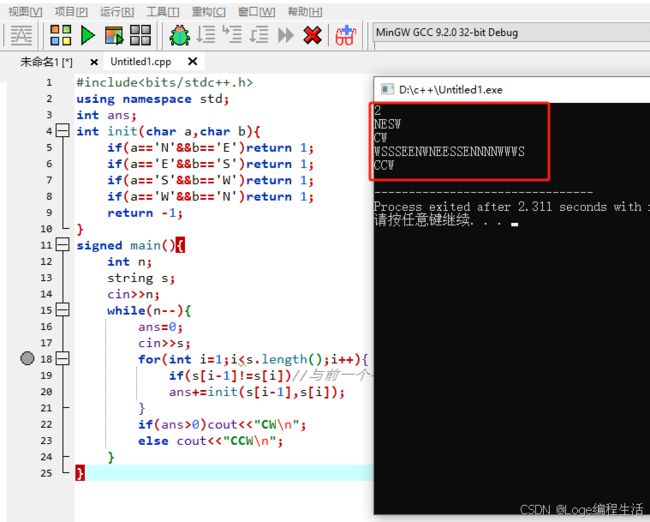Click line number 25 in the gutter
Screen dimensions: 650x522
[x=46, y=473]
